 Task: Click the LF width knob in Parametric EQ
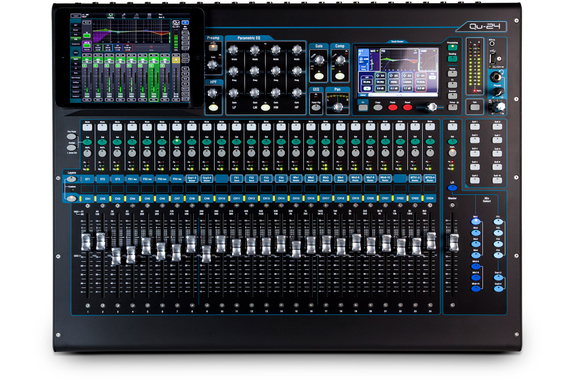234,50
